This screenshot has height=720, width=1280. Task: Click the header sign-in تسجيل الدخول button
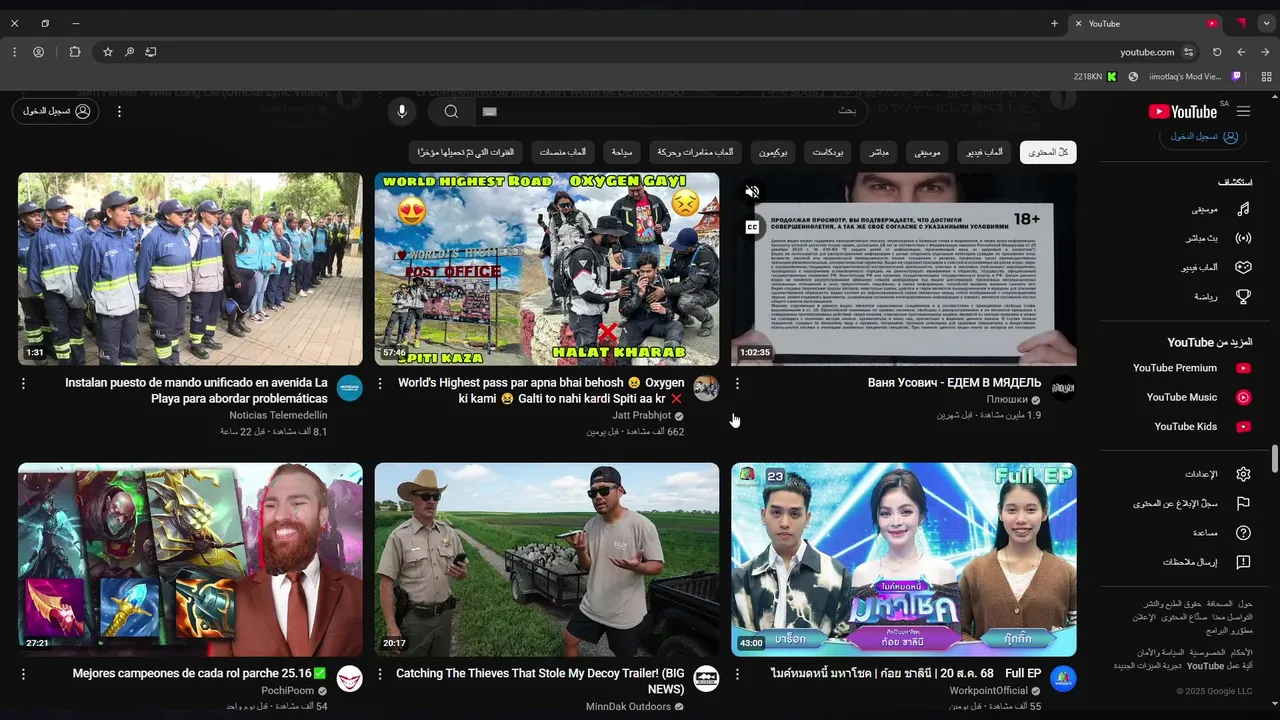[56, 111]
